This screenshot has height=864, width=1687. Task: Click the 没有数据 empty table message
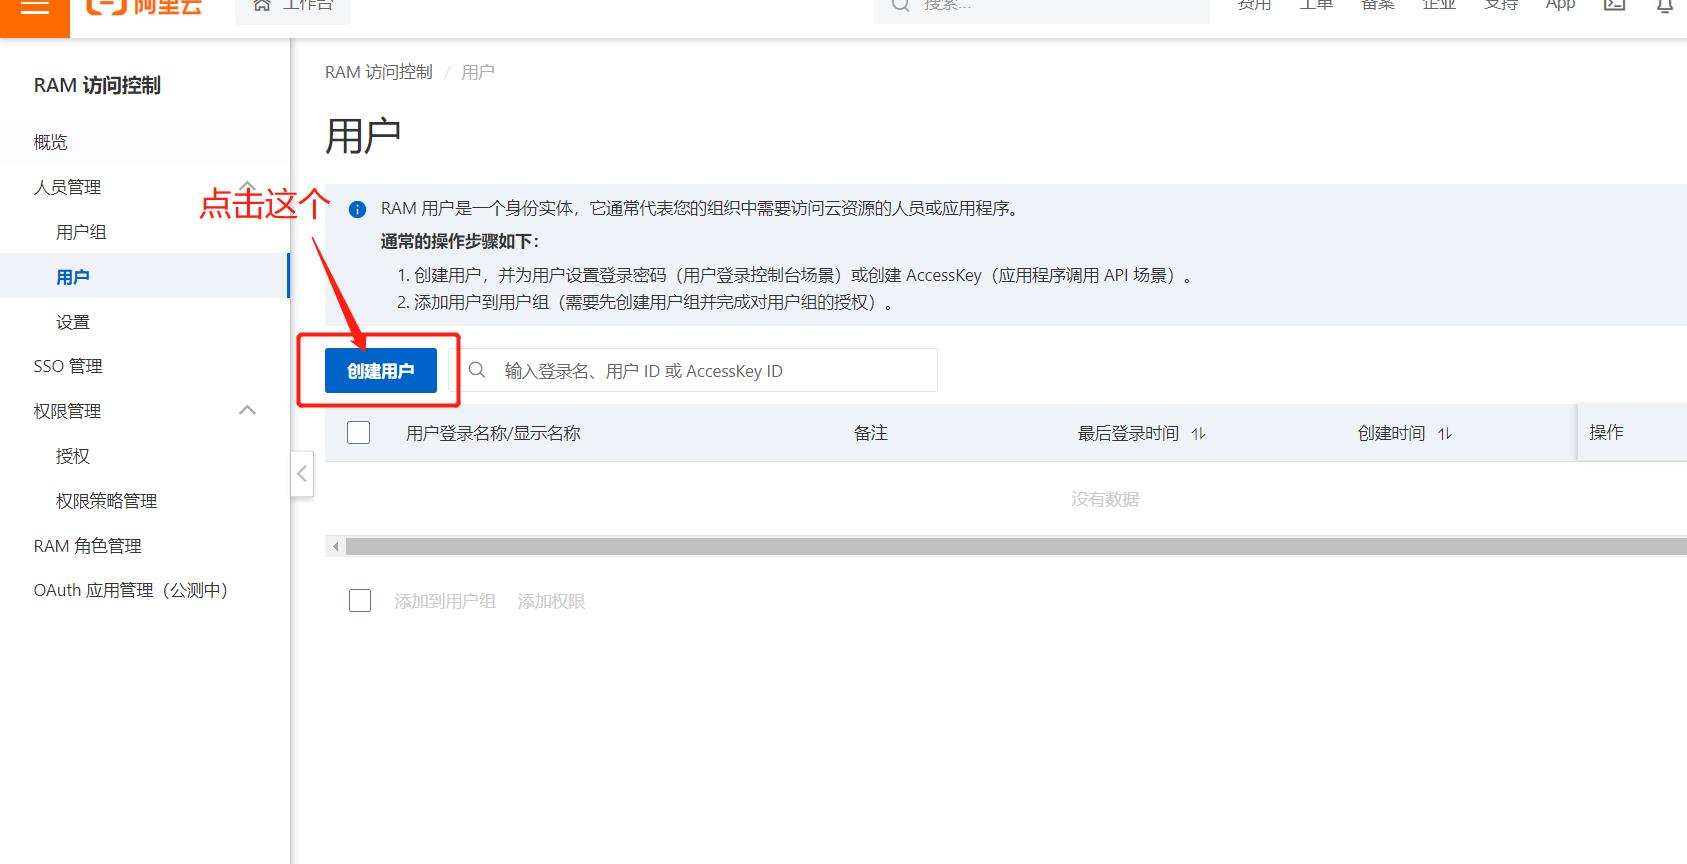coord(1105,499)
